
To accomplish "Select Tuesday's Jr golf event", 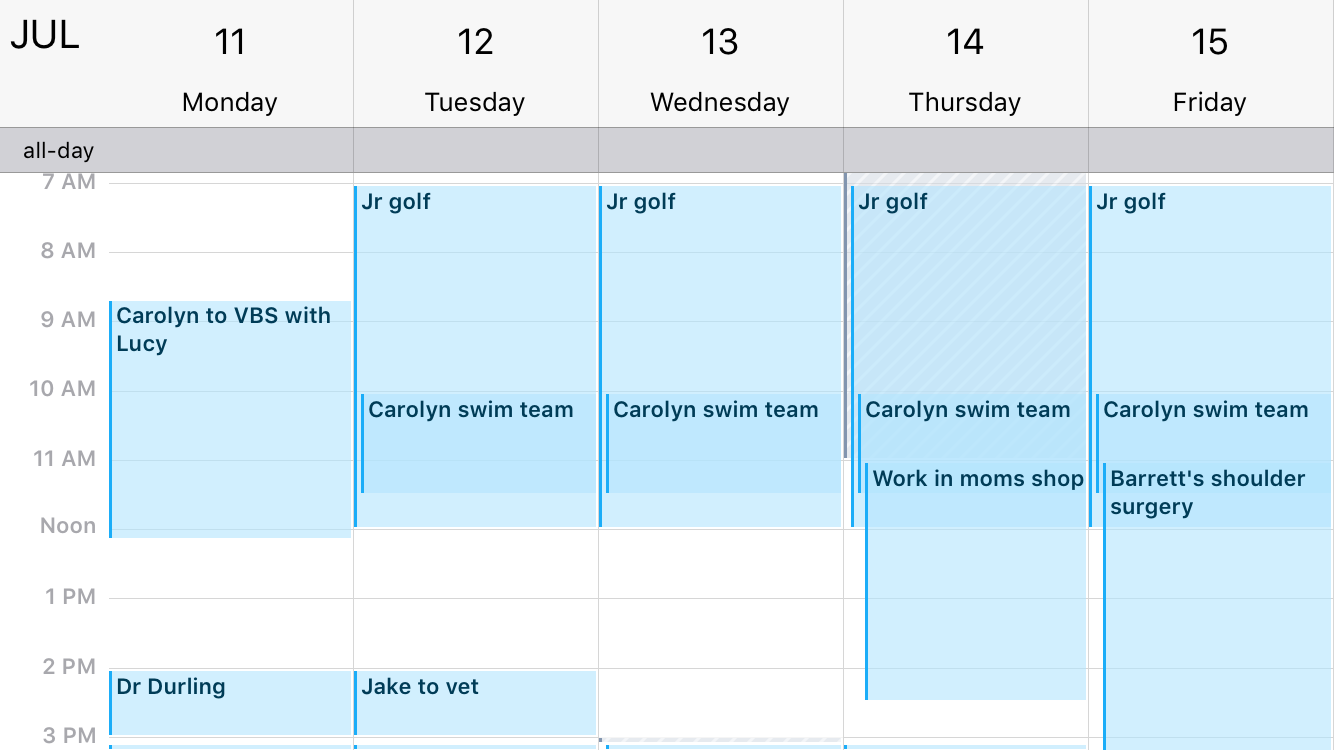I will (x=475, y=290).
